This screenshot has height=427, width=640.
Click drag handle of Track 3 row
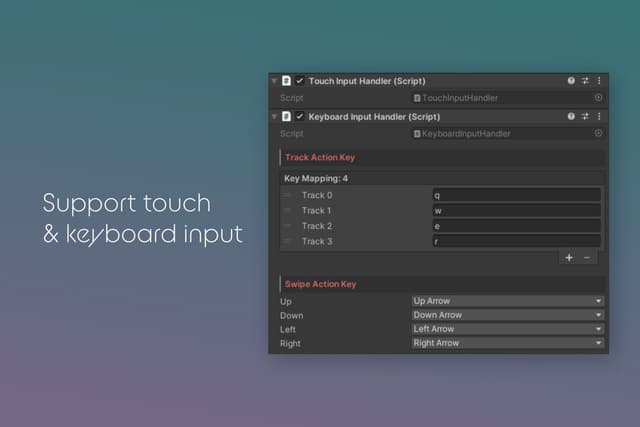[x=287, y=241]
